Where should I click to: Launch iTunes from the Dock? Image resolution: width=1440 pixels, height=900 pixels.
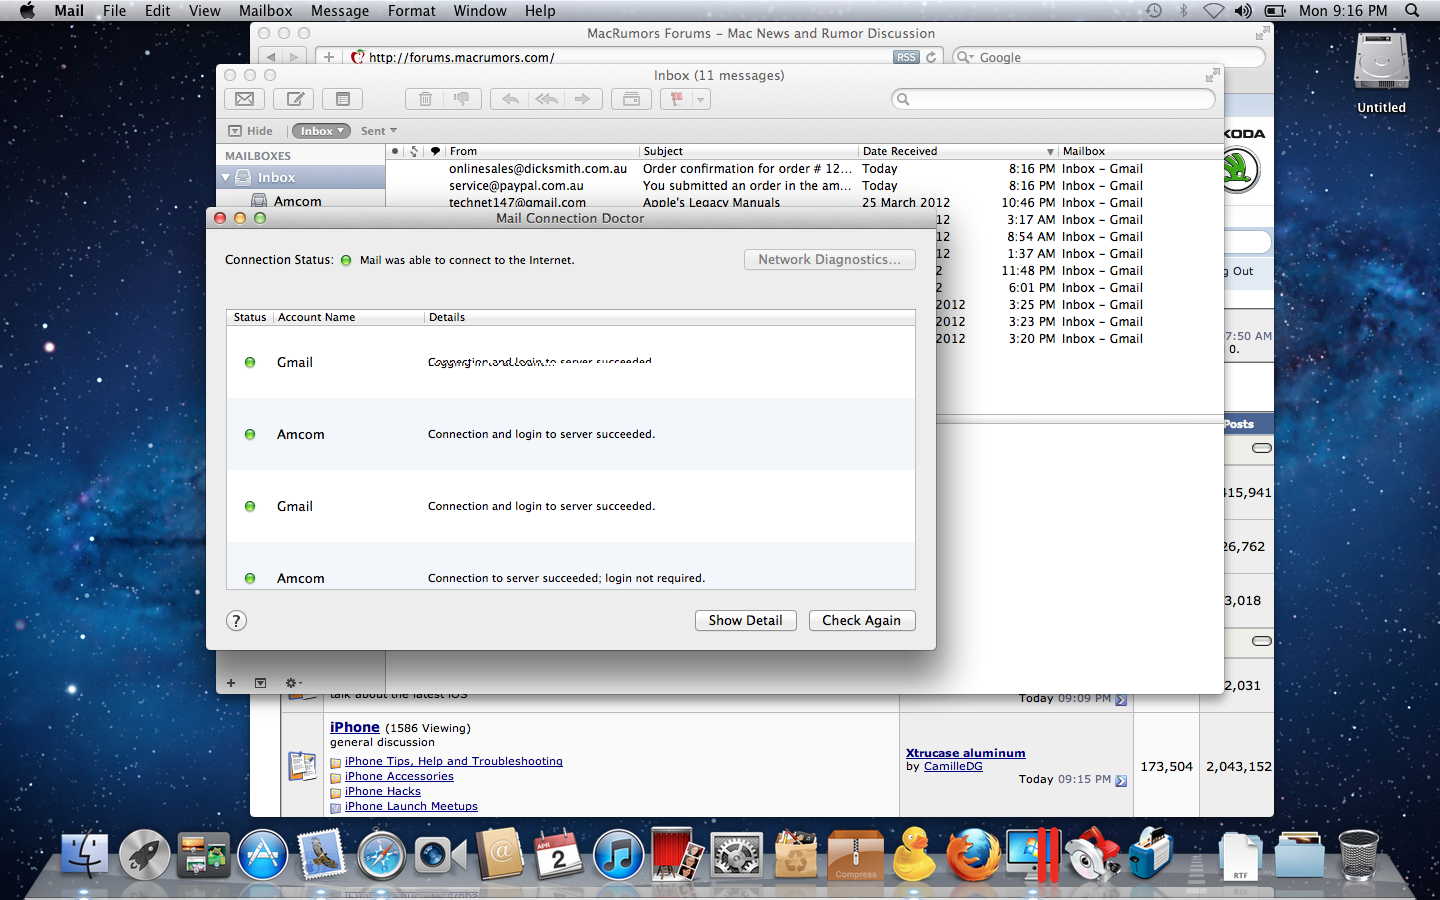pos(618,856)
